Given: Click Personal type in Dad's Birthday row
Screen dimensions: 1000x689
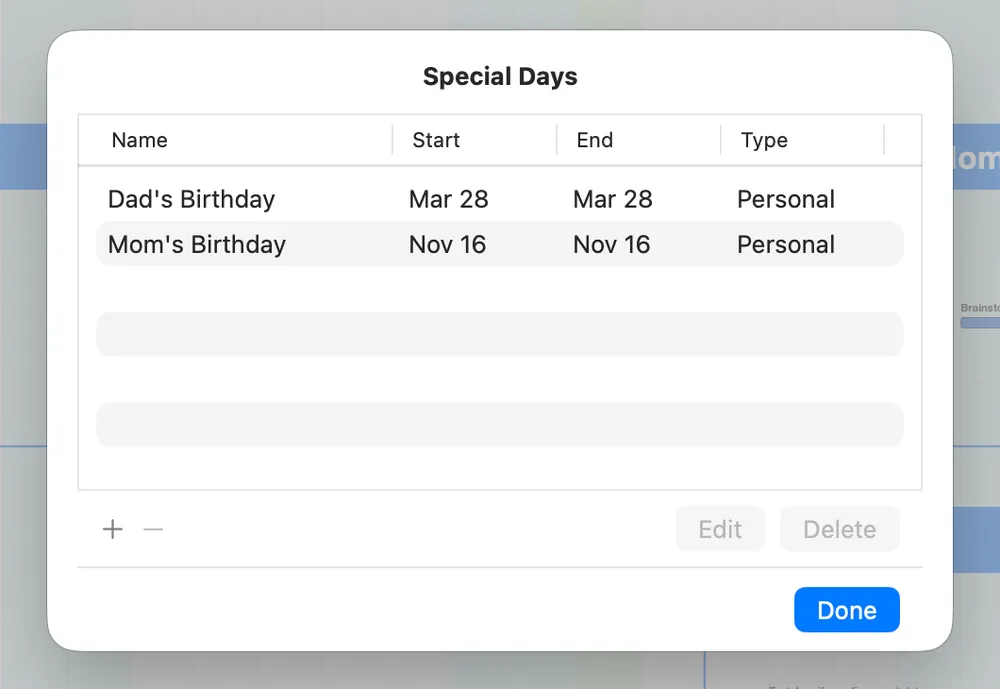Looking at the screenshot, I should coord(786,199).
